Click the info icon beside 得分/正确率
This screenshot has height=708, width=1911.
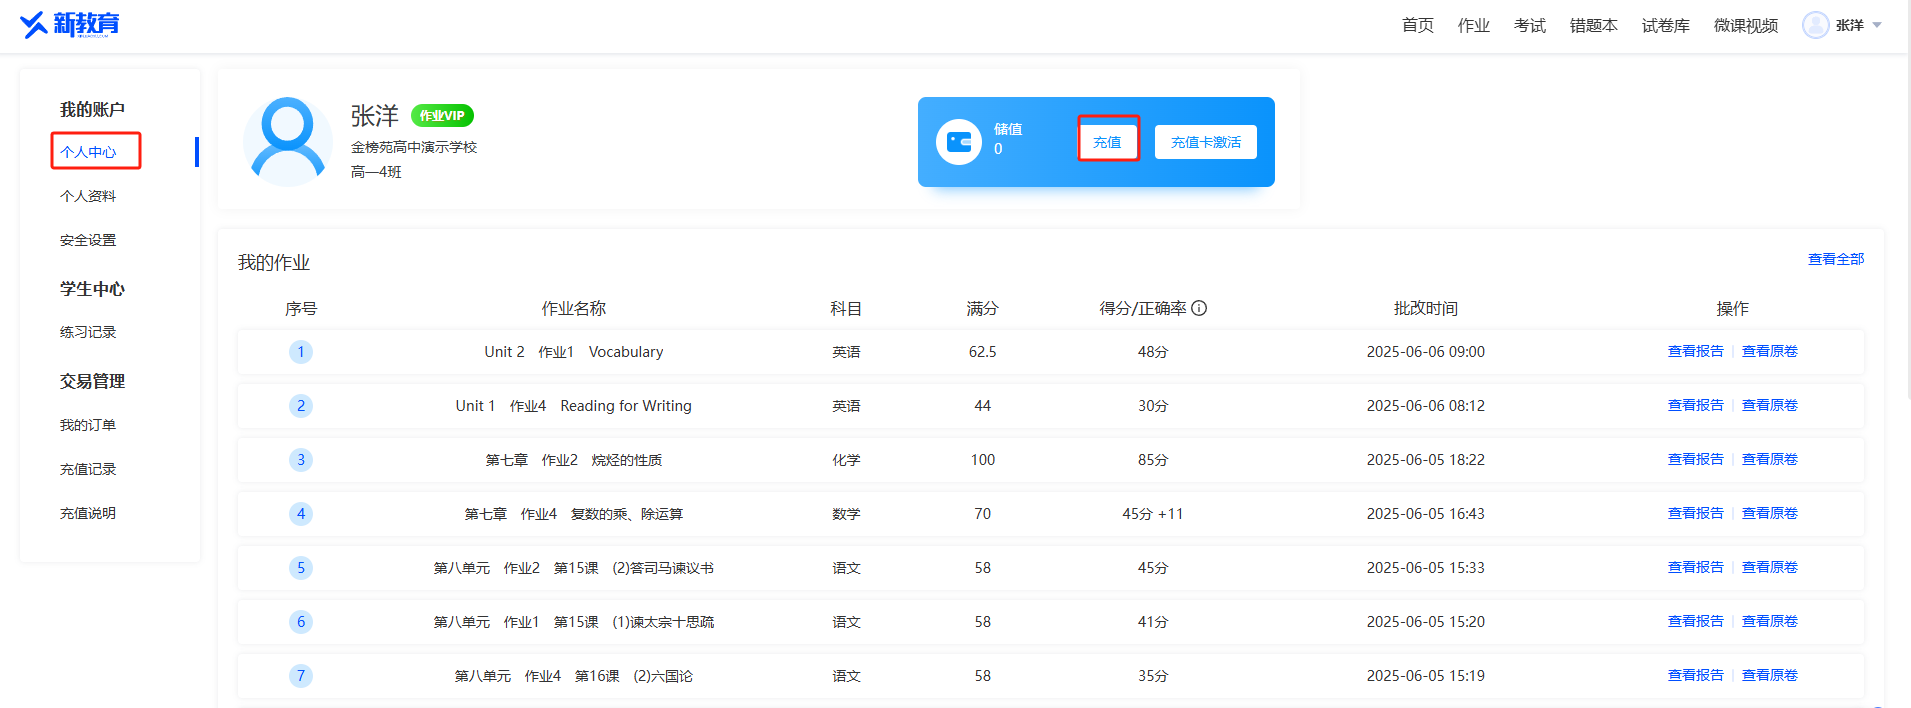click(1199, 308)
